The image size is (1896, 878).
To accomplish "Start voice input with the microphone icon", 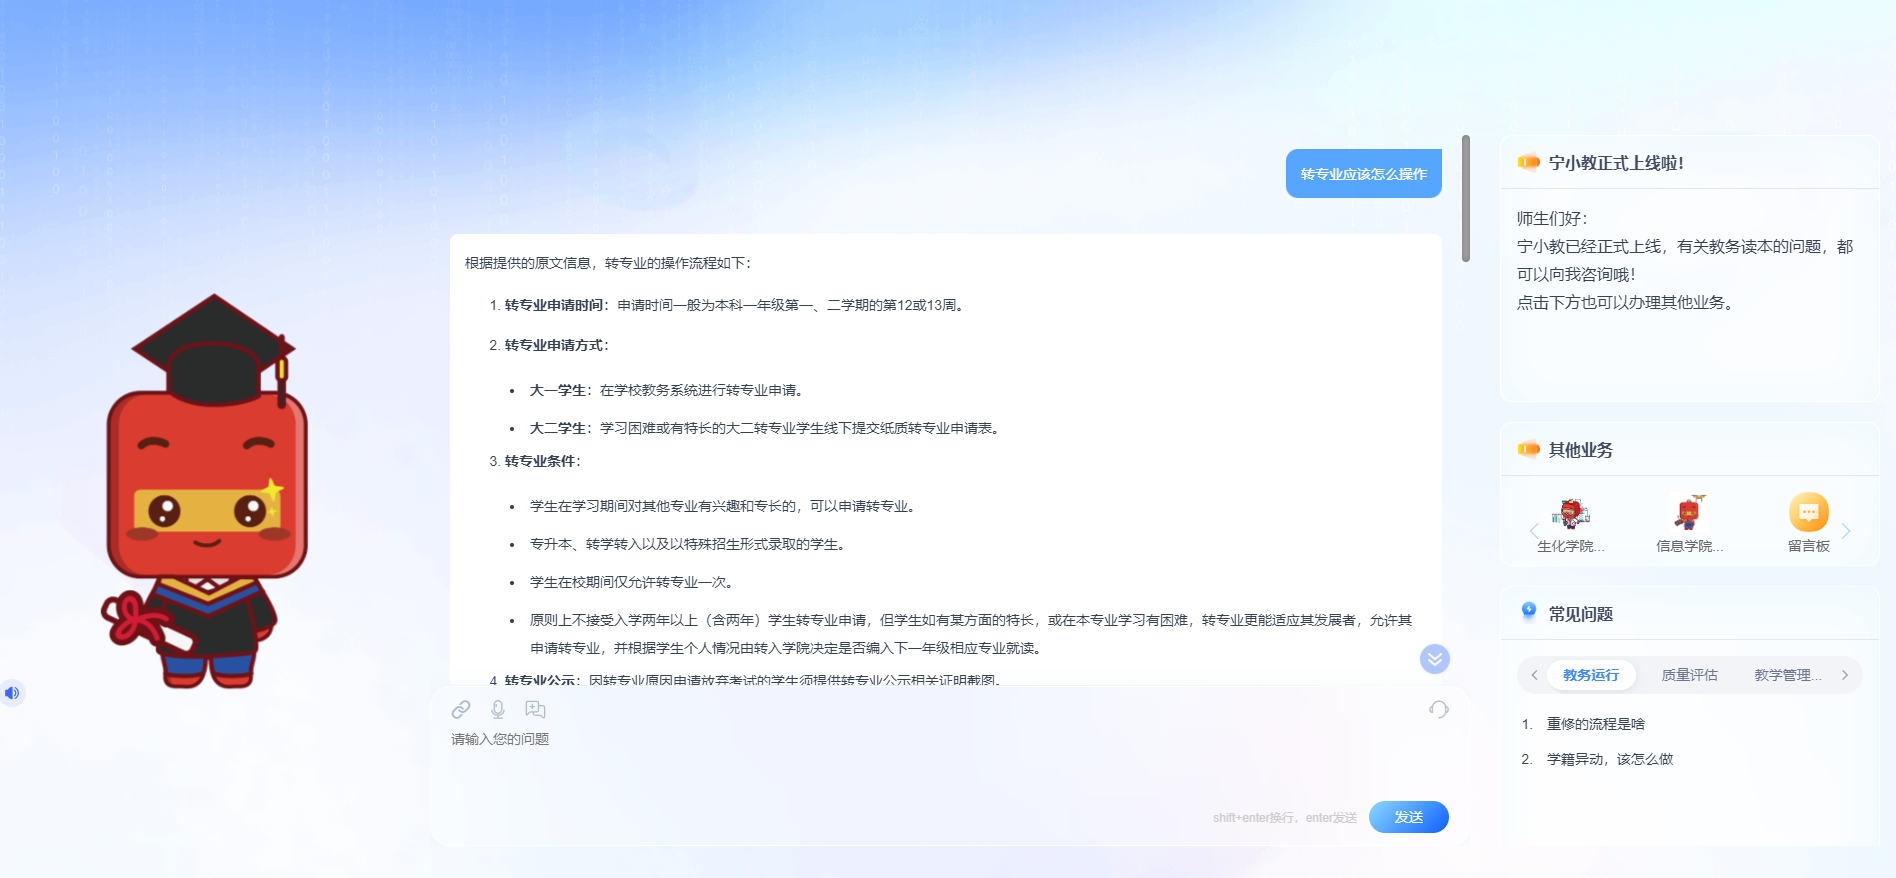I will pyautogui.click(x=498, y=709).
